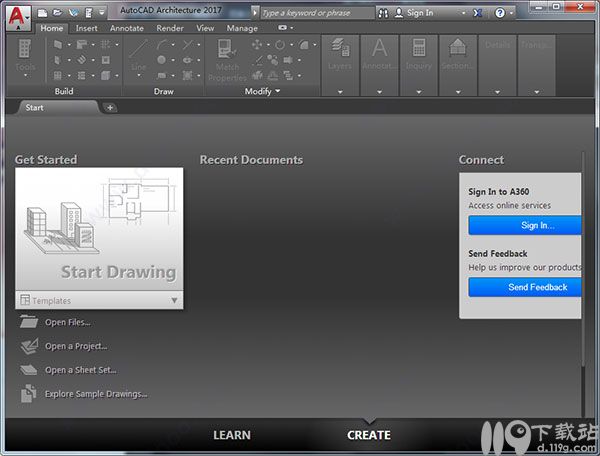Click the Start Drawing thumbnail
The height and width of the screenshot is (456, 600).
pyautogui.click(x=99, y=230)
